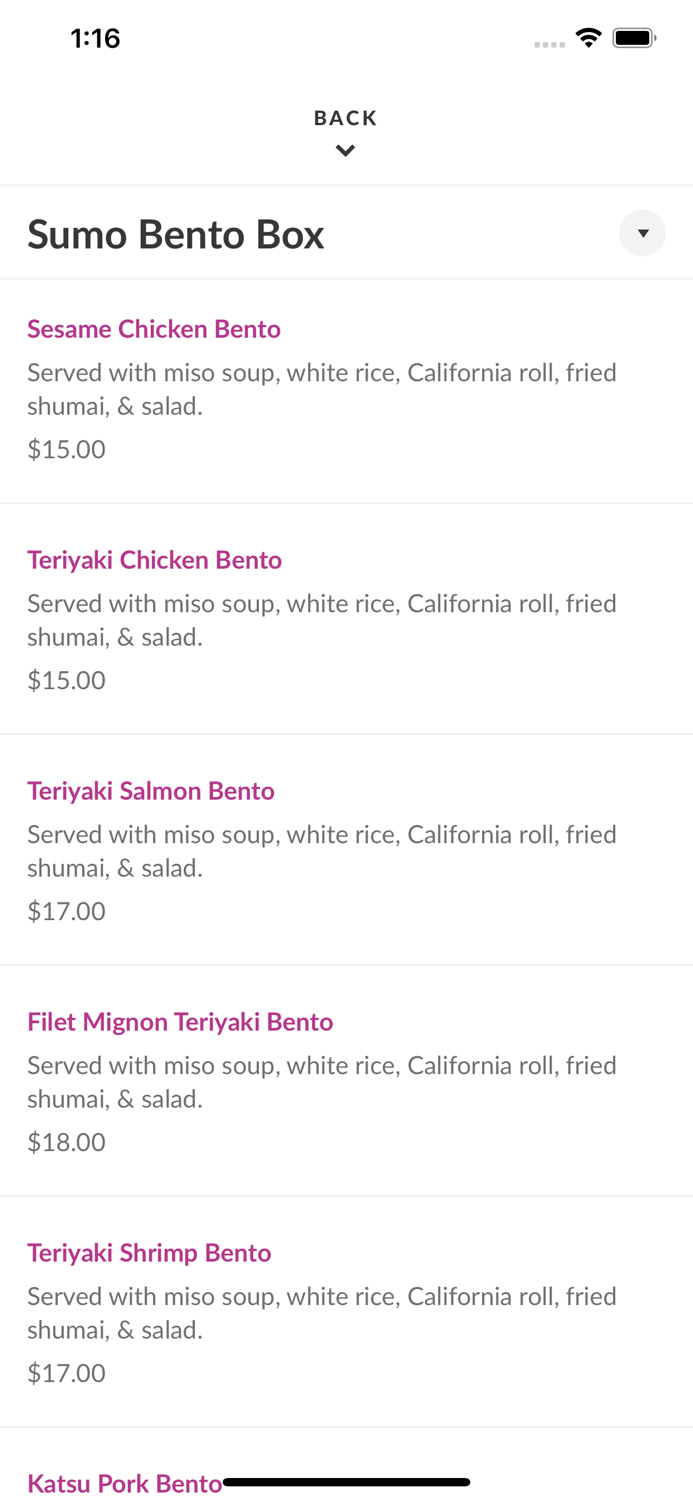Click the down chevron below BACK

pos(345,151)
